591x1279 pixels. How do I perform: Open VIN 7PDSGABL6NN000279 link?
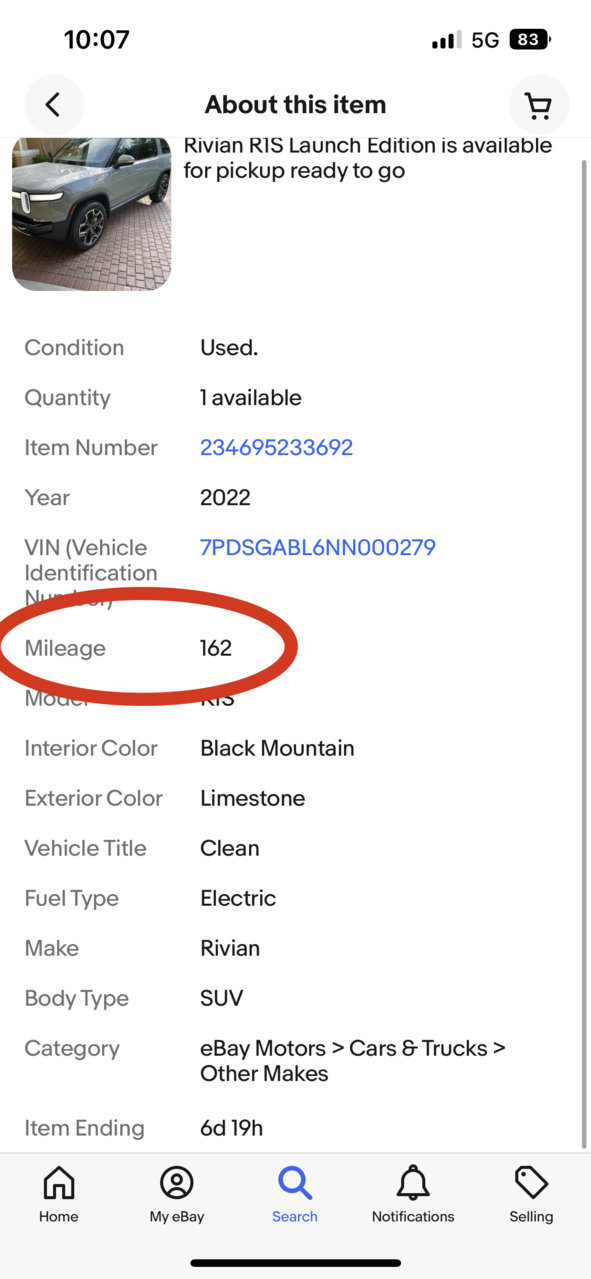[318, 548]
